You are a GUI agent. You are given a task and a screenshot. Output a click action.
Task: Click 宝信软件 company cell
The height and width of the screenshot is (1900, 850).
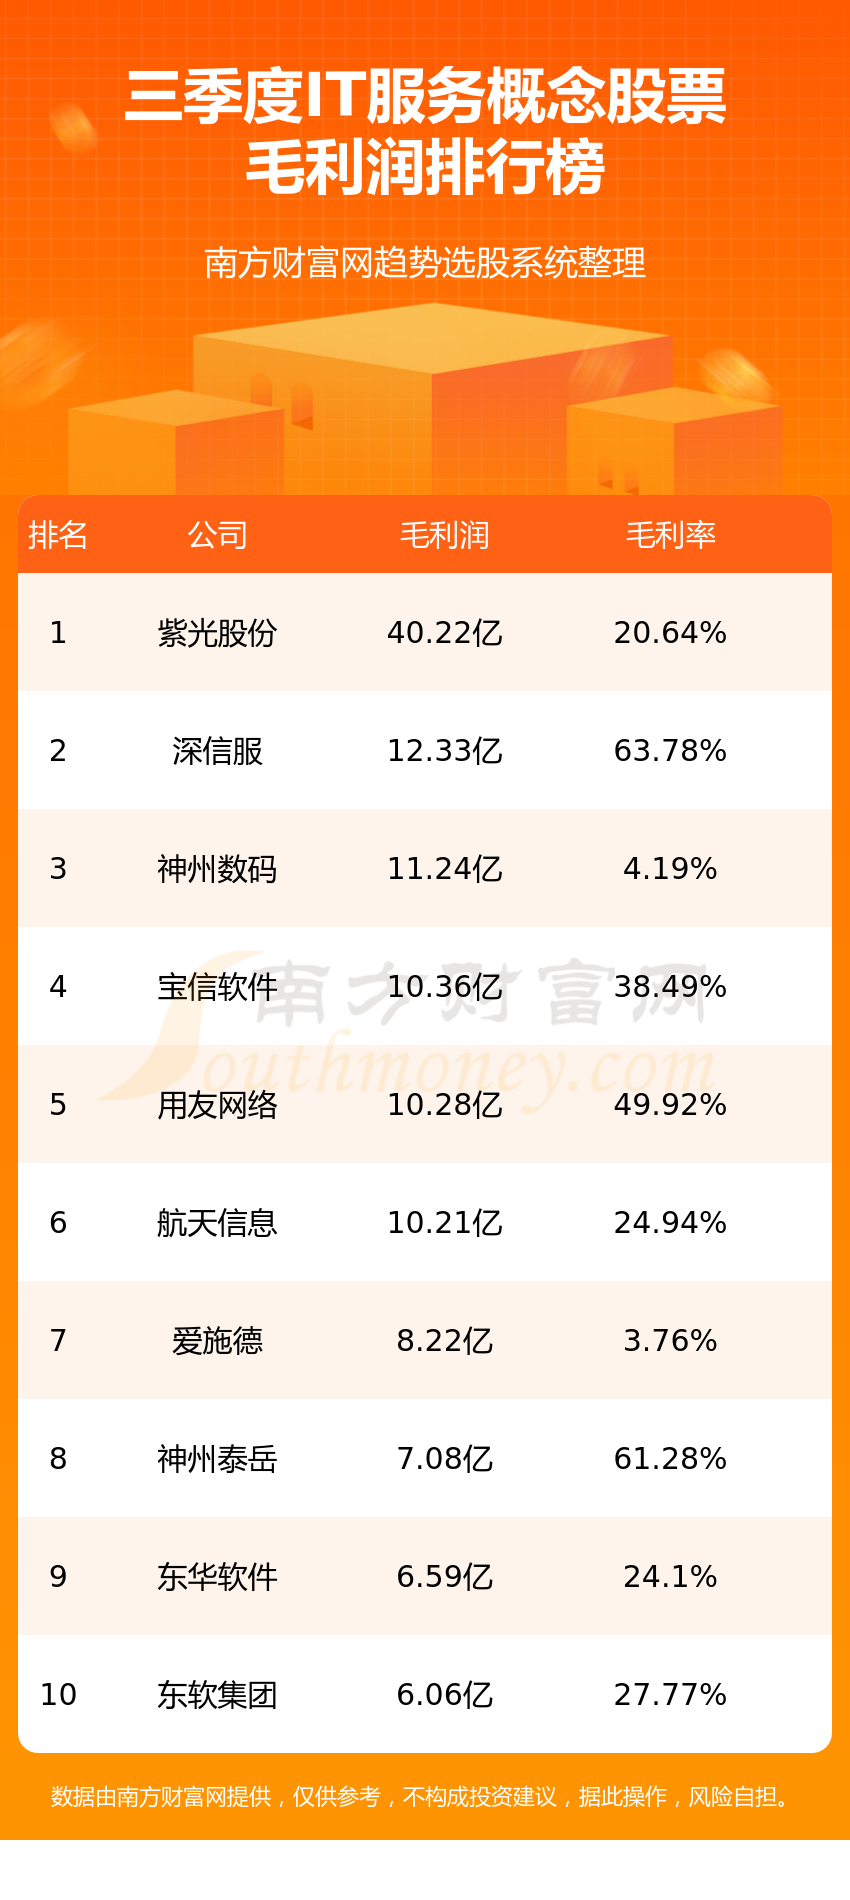tap(217, 987)
